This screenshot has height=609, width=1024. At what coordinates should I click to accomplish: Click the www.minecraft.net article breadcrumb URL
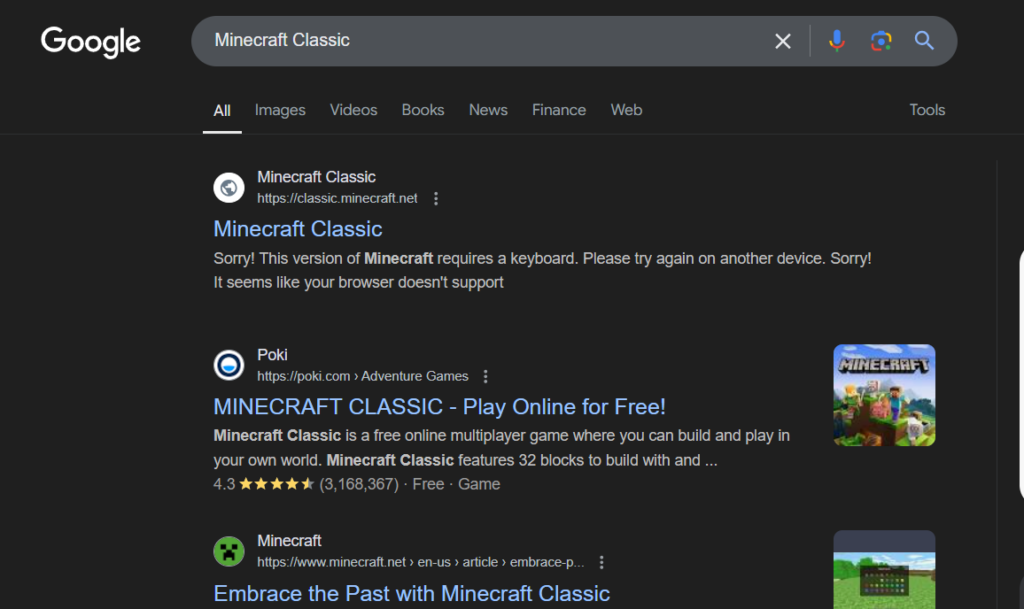click(421, 562)
